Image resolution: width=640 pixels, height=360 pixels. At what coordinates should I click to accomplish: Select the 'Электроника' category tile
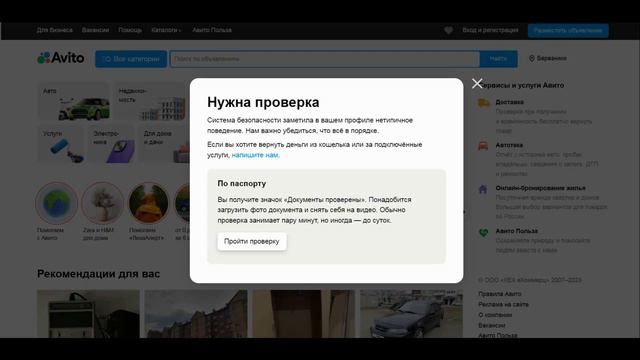pos(111,145)
